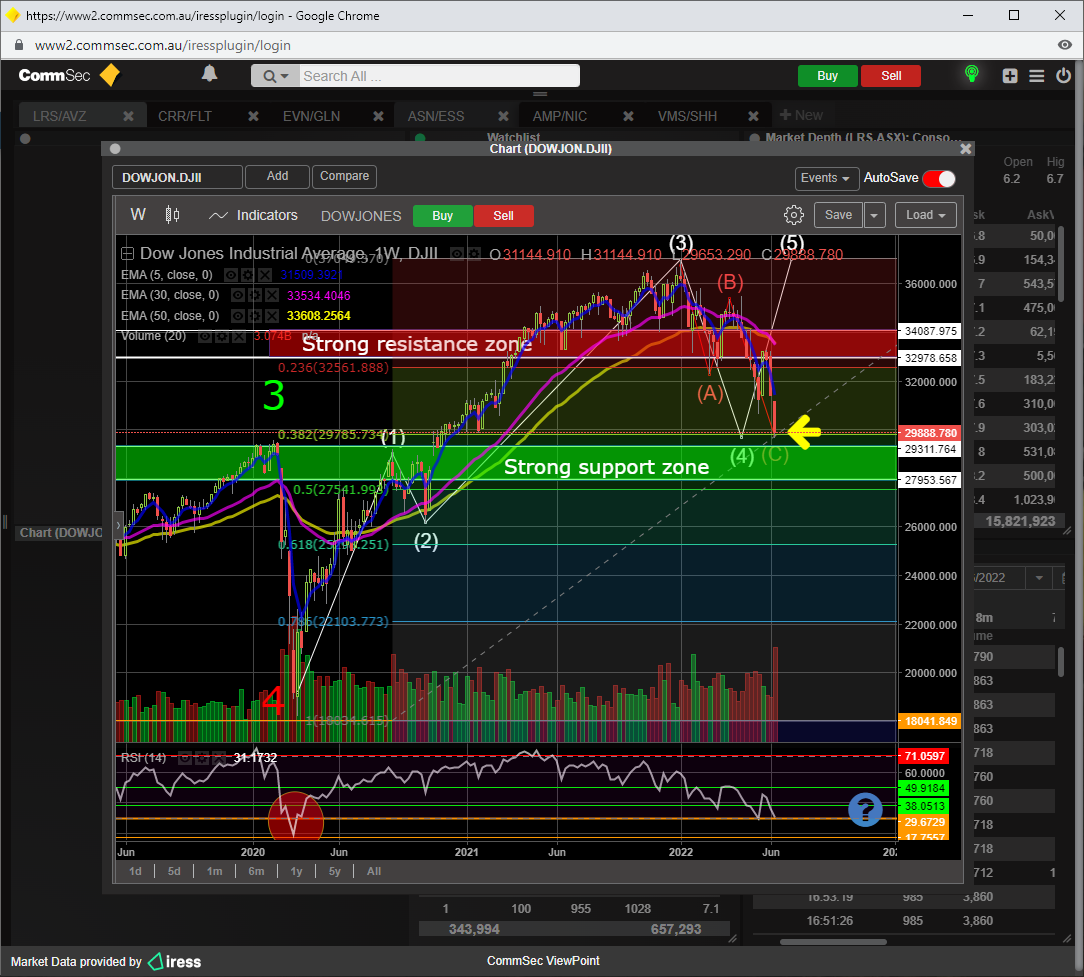1084x977 pixels.
Task: Switch to the AMP/NIC tab
Action: pos(560,116)
